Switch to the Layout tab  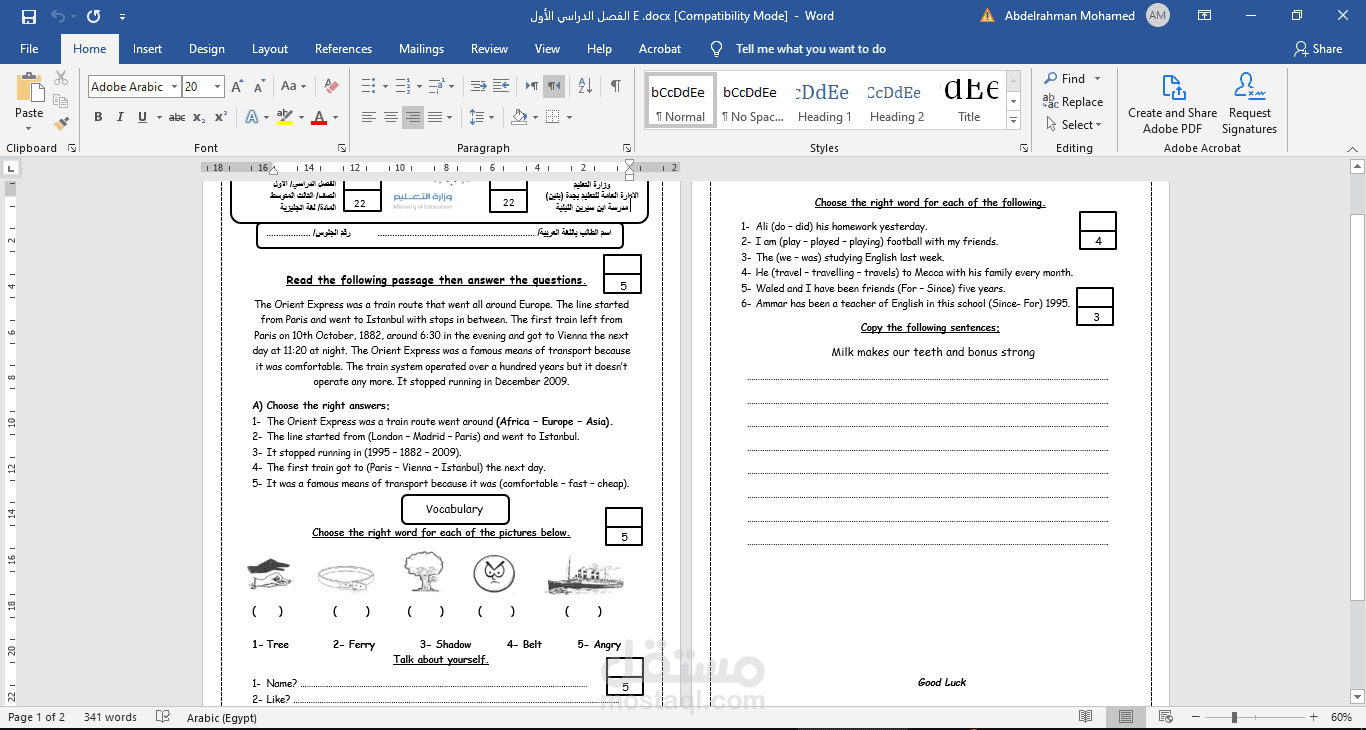(x=270, y=49)
